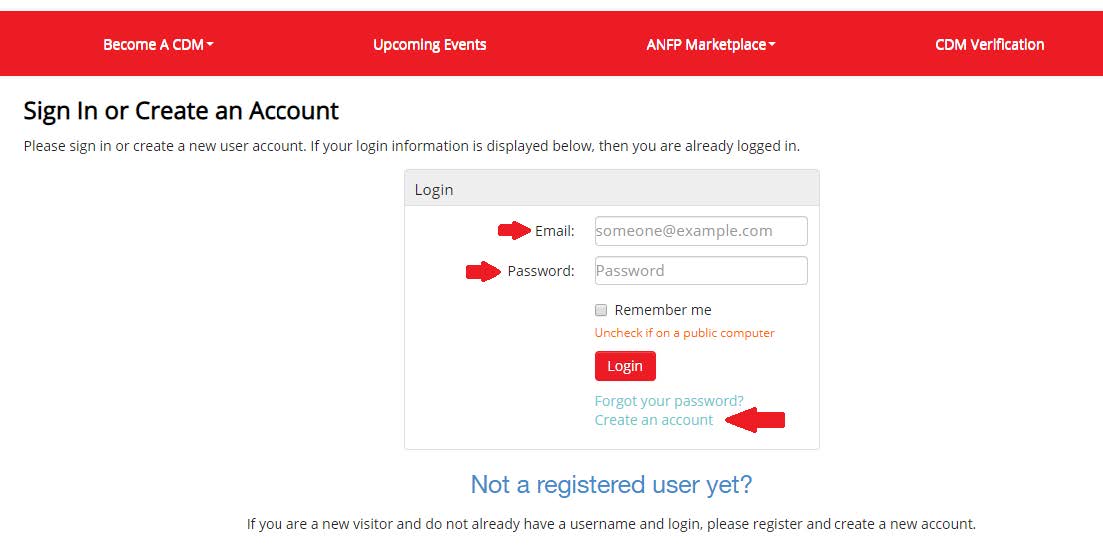Click into the Password field

click(700, 271)
